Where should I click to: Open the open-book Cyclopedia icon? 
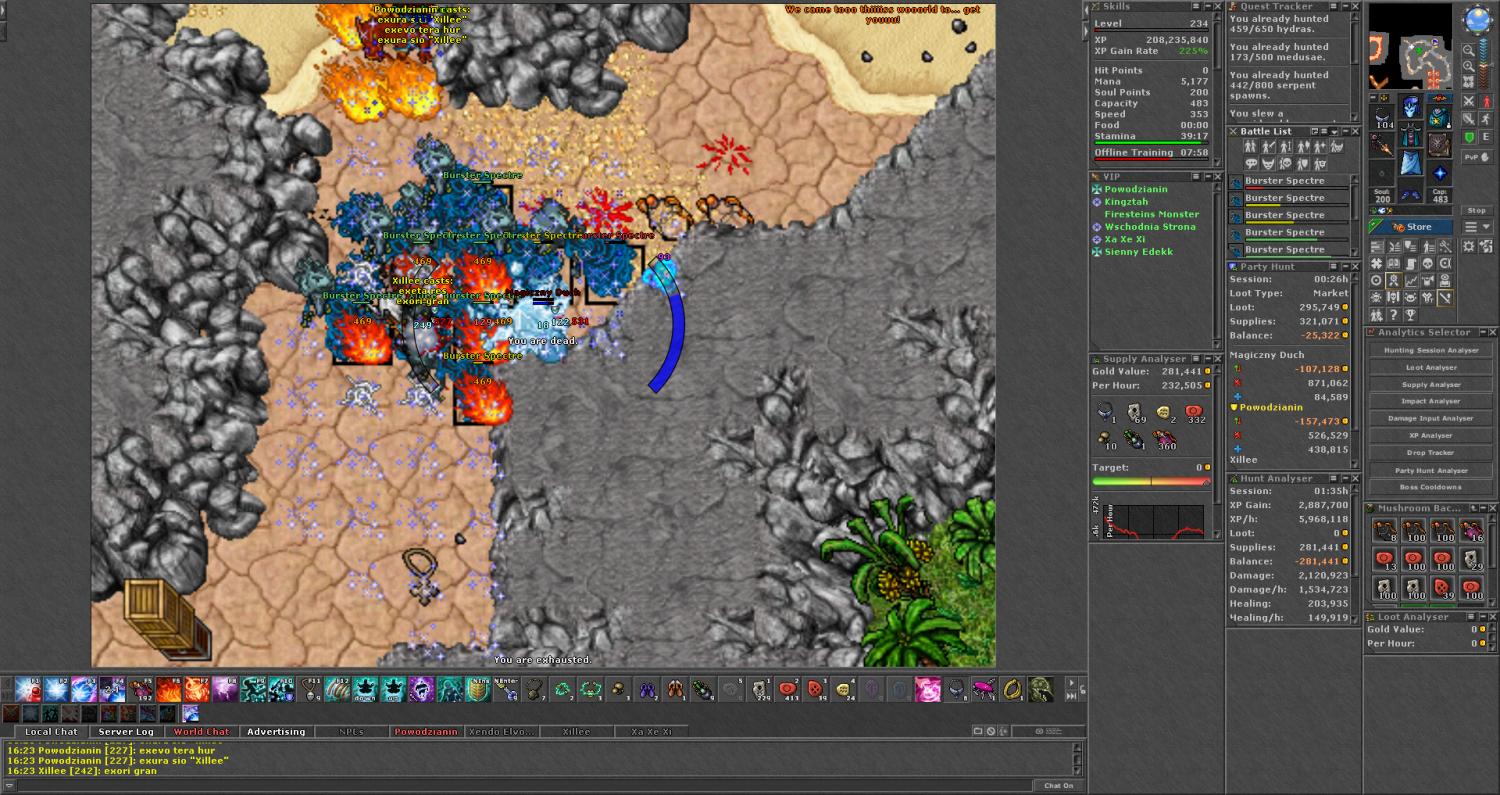tap(1394, 263)
